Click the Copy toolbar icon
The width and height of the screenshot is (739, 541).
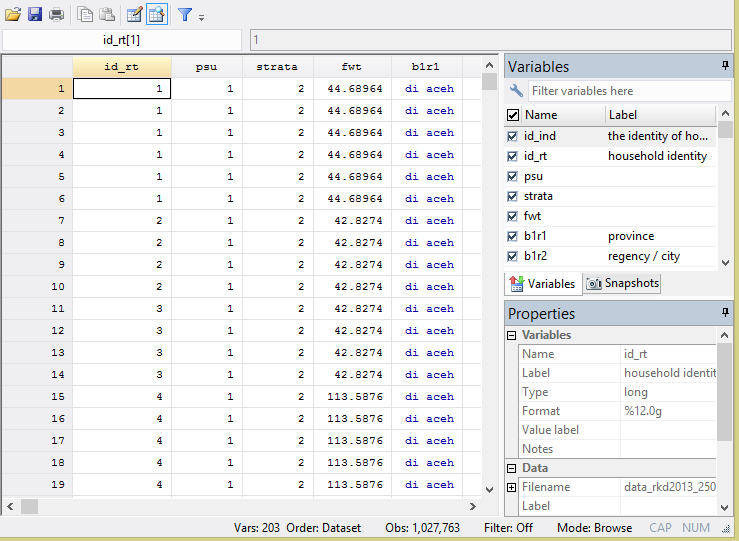click(86, 14)
